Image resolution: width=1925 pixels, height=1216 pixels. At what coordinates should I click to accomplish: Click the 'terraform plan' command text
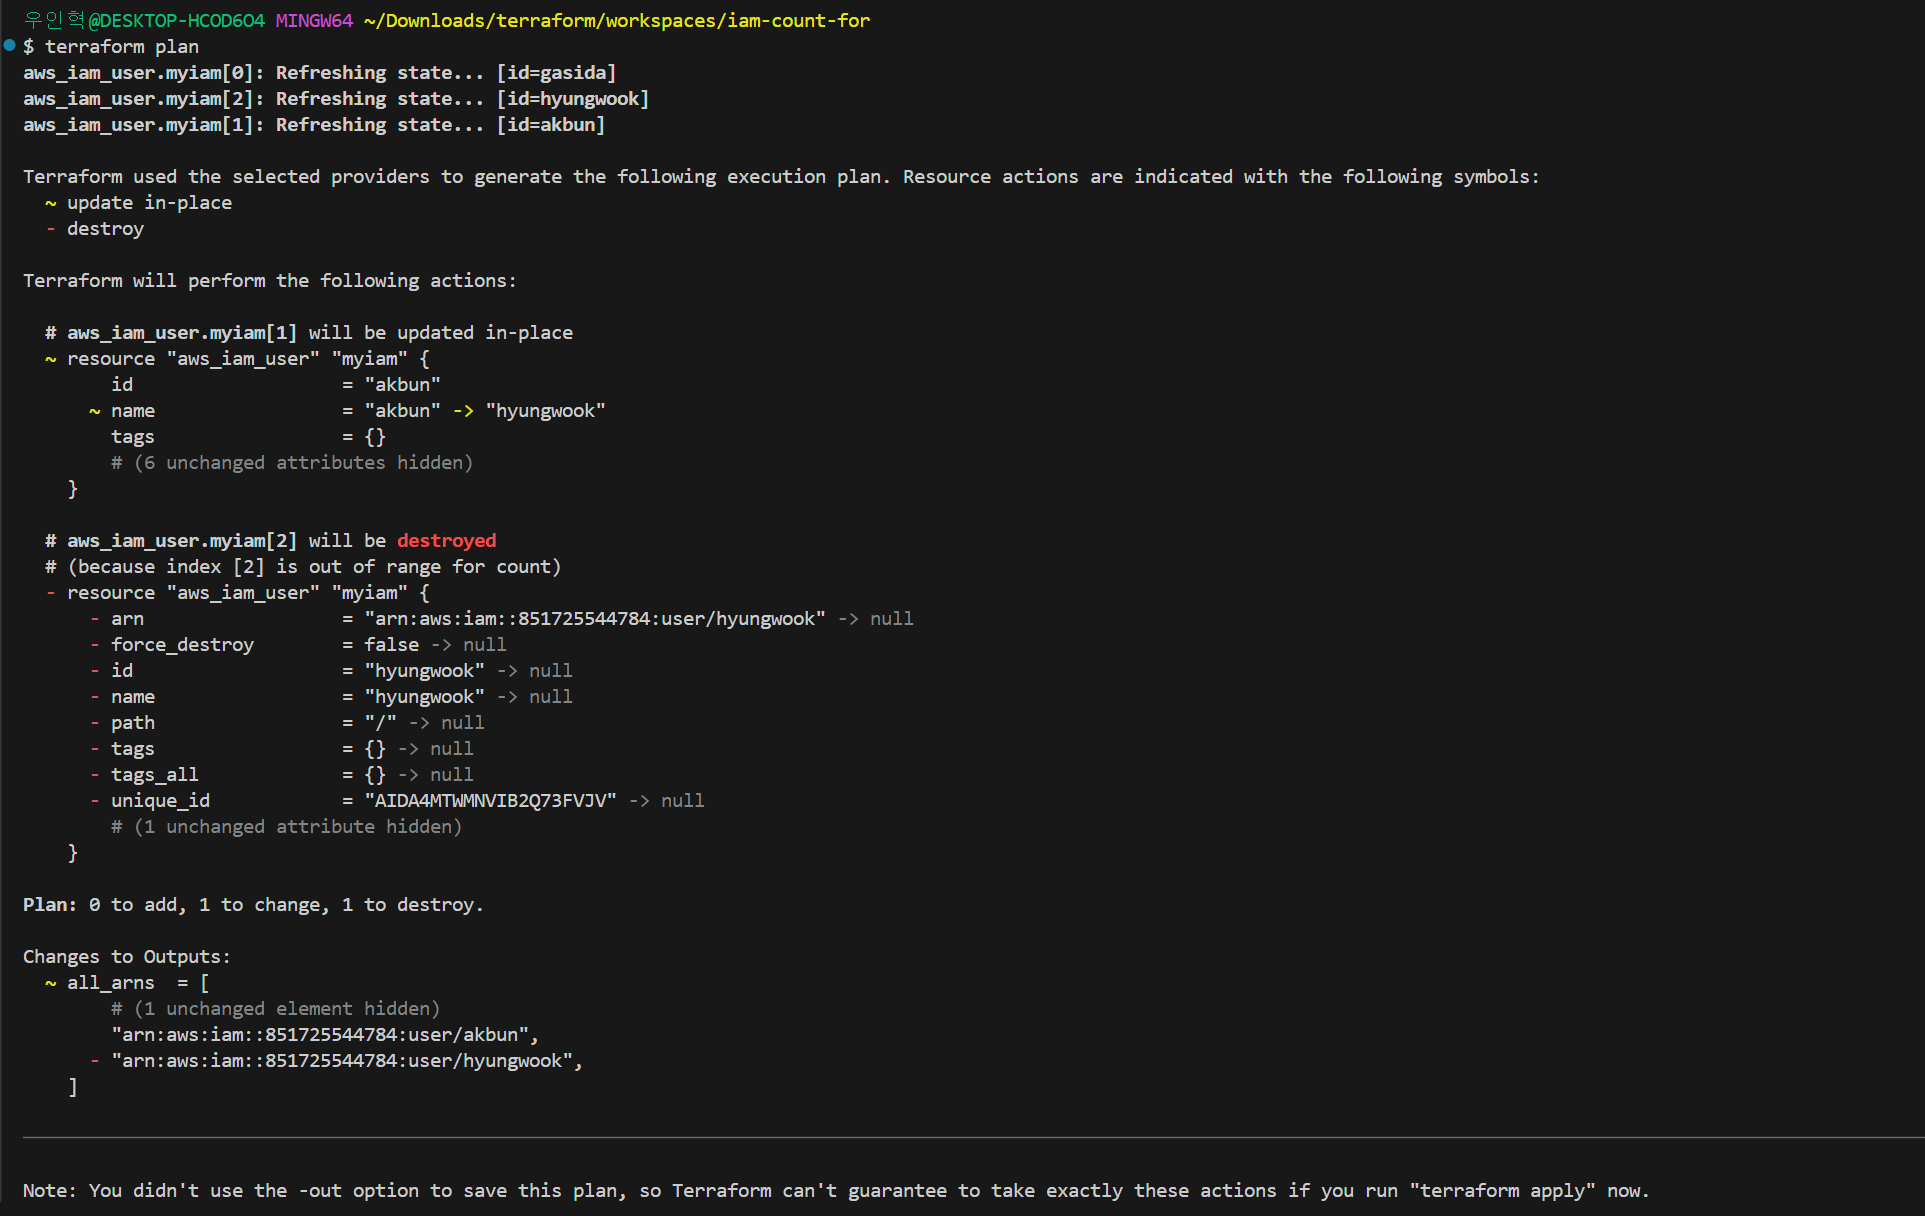point(121,47)
